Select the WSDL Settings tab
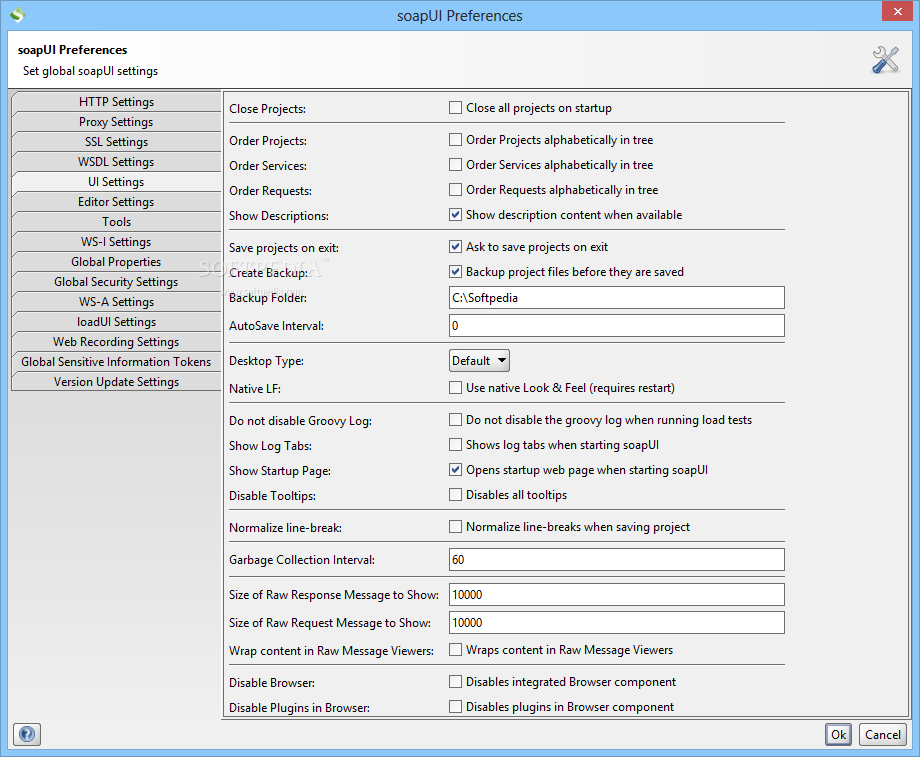 pyautogui.click(x=116, y=161)
